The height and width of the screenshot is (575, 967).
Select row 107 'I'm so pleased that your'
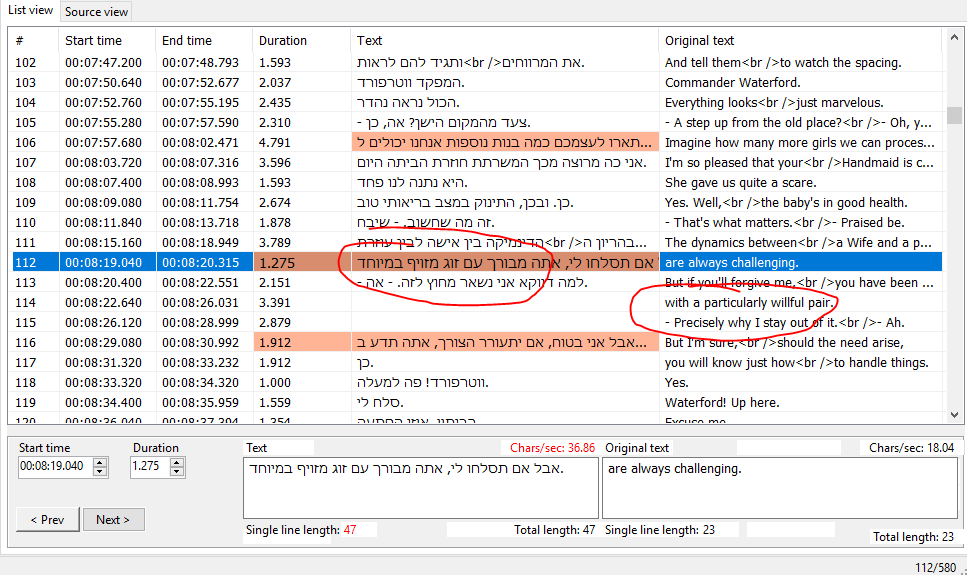[x=477, y=162]
